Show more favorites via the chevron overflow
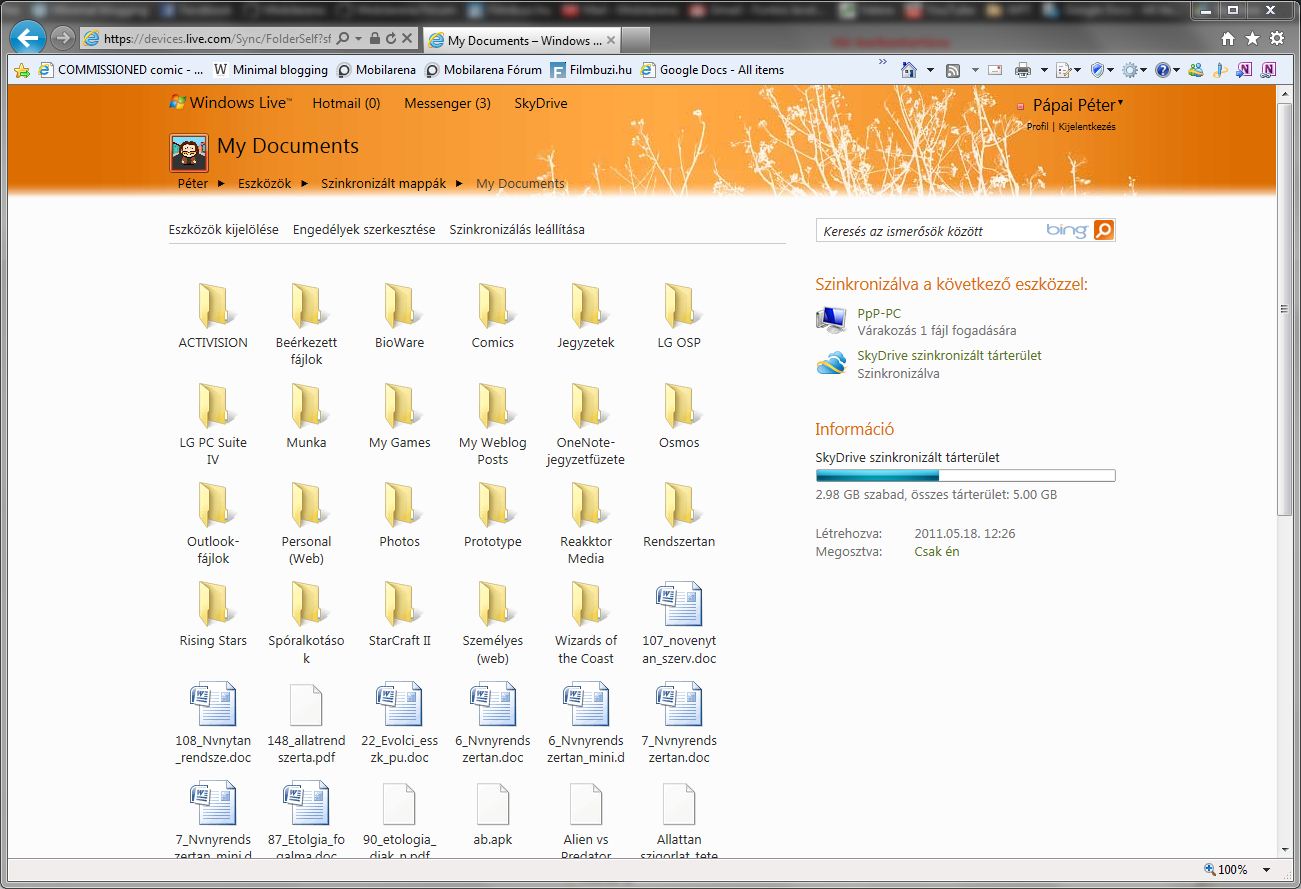The width and height of the screenshot is (1301, 889). (x=883, y=63)
